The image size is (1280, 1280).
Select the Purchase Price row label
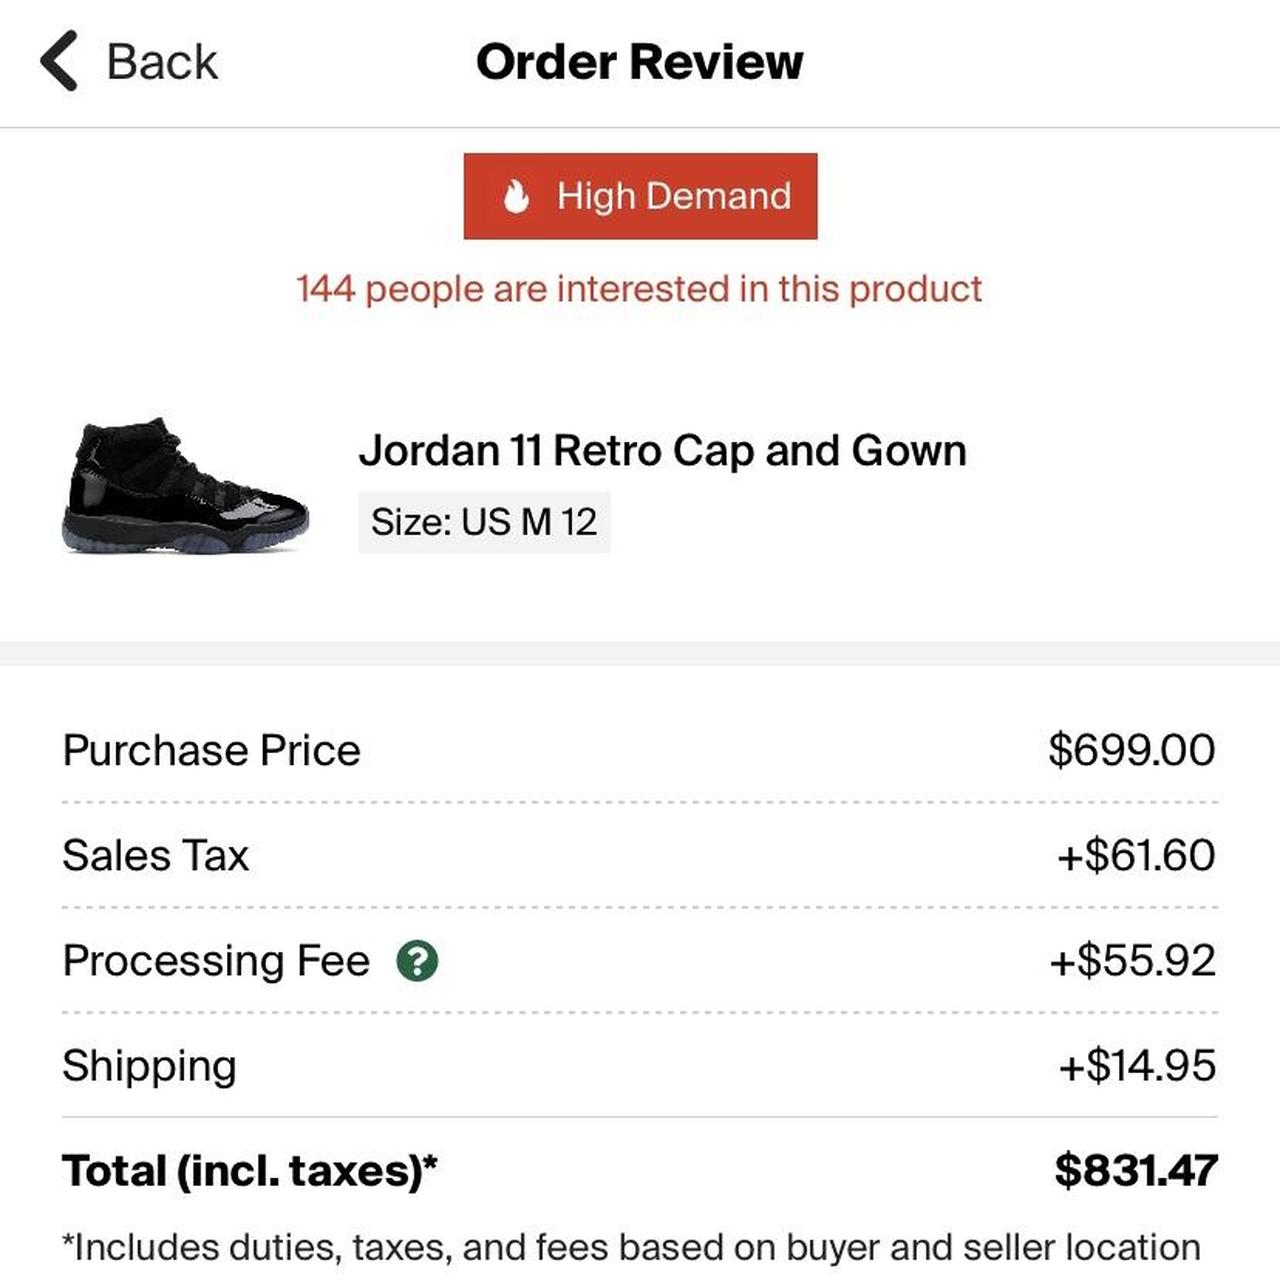point(211,750)
